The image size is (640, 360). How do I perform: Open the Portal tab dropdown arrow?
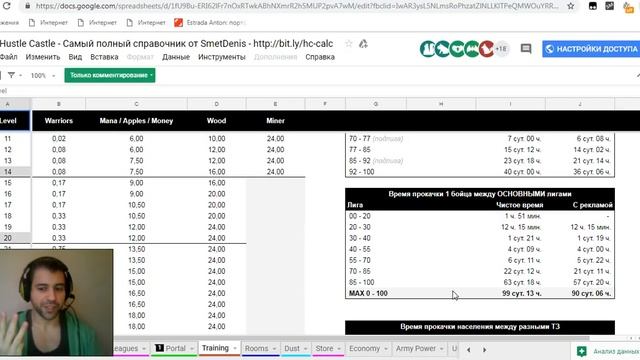click(x=192, y=349)
